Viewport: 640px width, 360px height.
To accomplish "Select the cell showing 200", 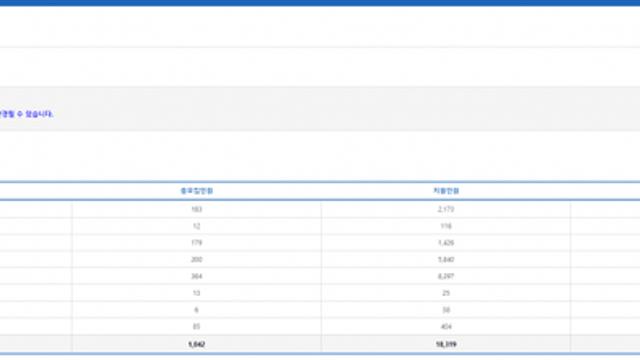I will point(196,260).
